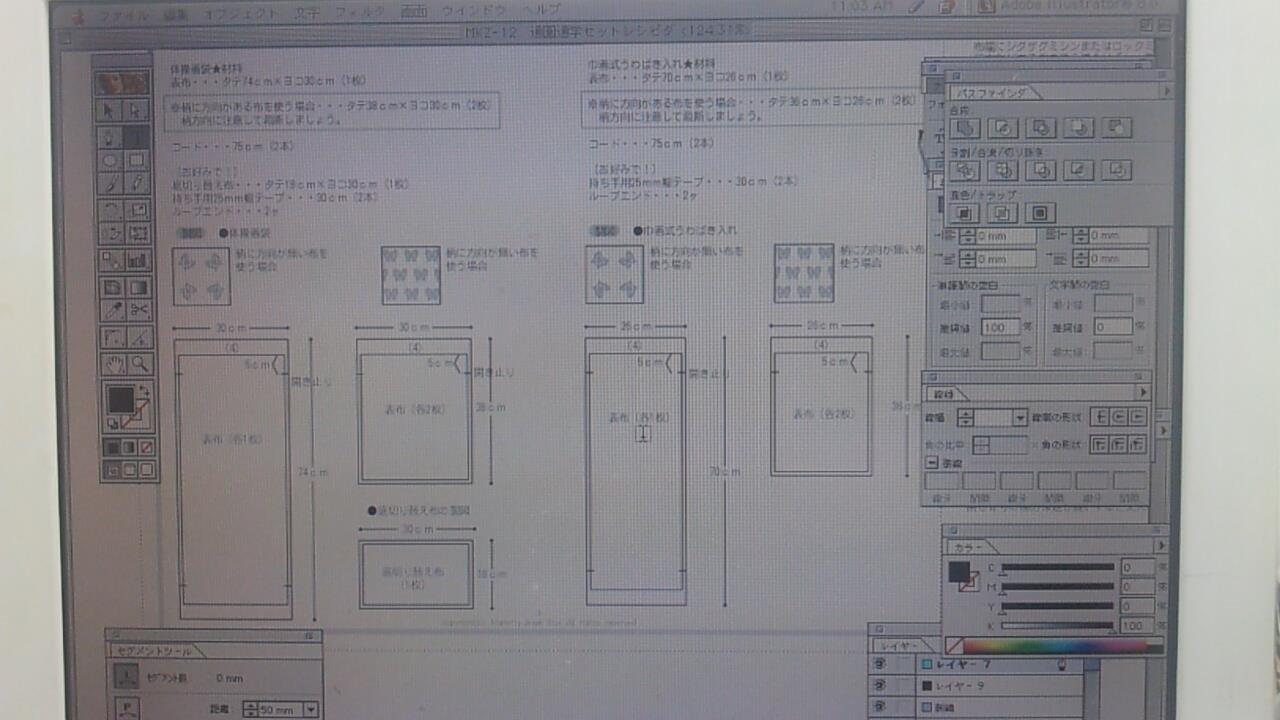Select the Zoom magnifier tool

pos(139,363)
